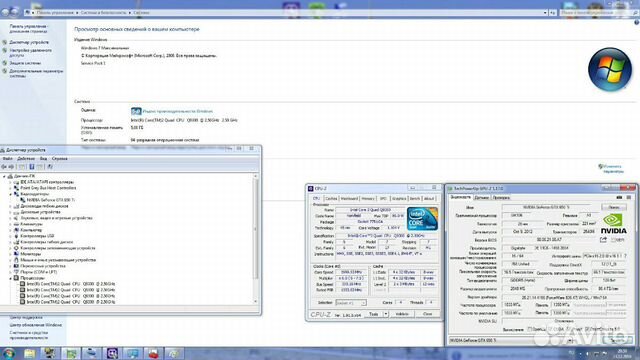Viewport: 640px width, 360px height.
Task: Click the help icon at System window top right
Action: click(x=637, y=23)
